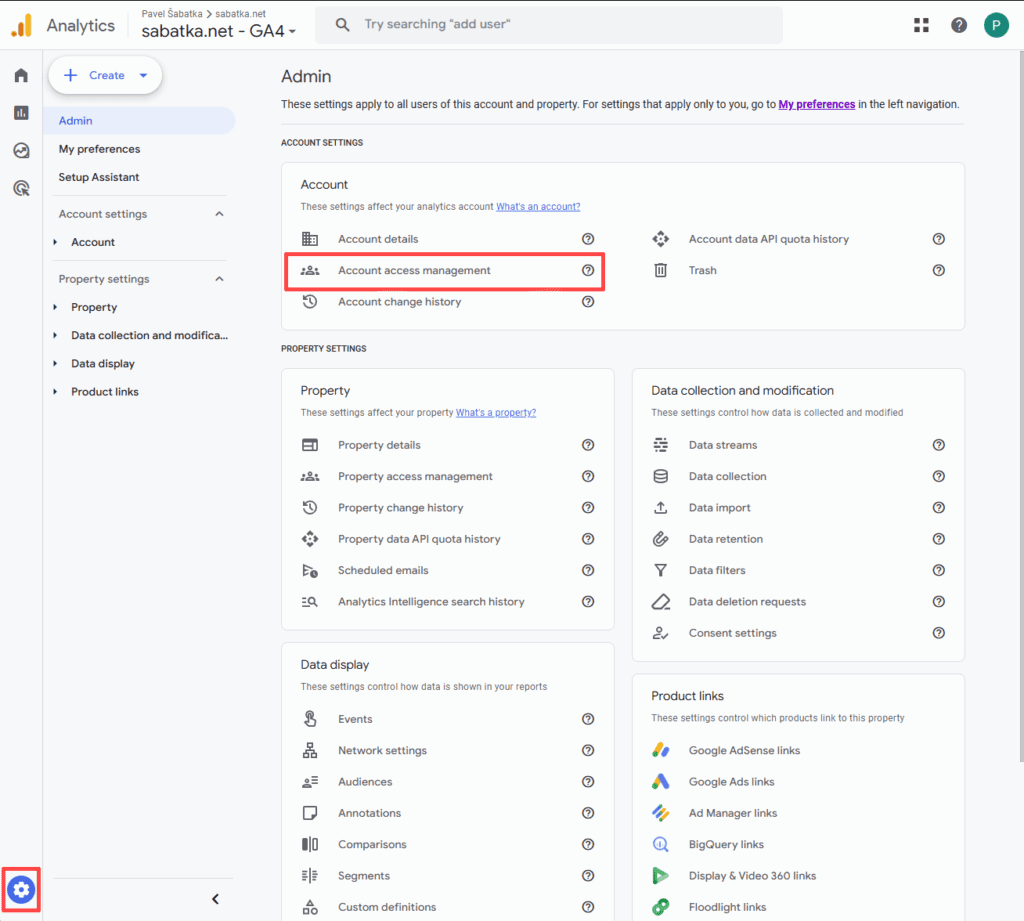Open the profile avatar P

point(996,25)
